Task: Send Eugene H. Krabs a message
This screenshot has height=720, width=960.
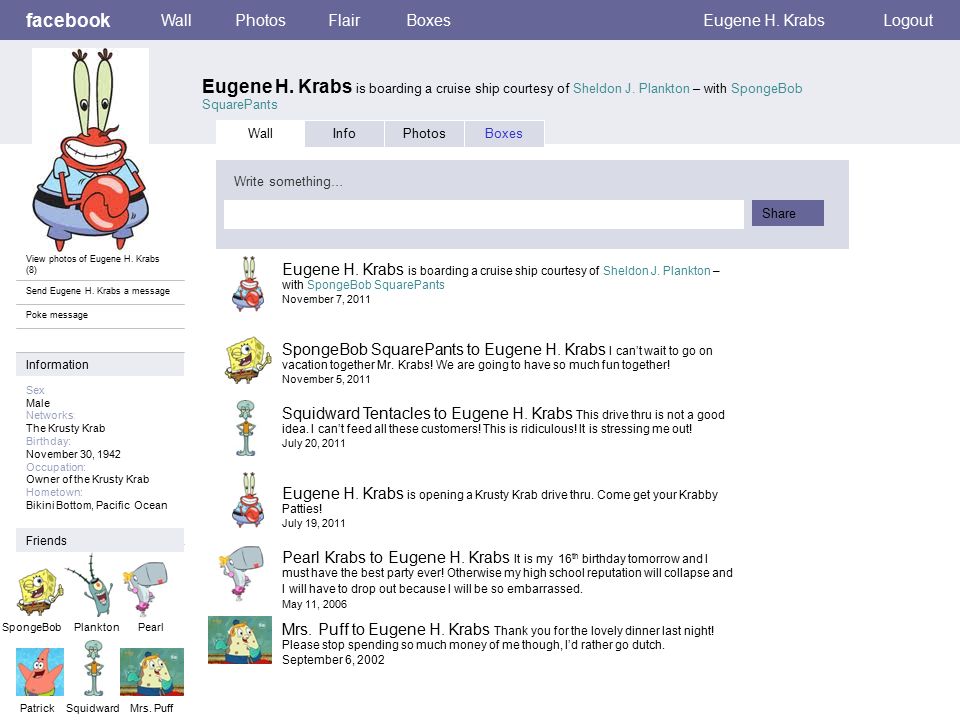Action: 98,291
